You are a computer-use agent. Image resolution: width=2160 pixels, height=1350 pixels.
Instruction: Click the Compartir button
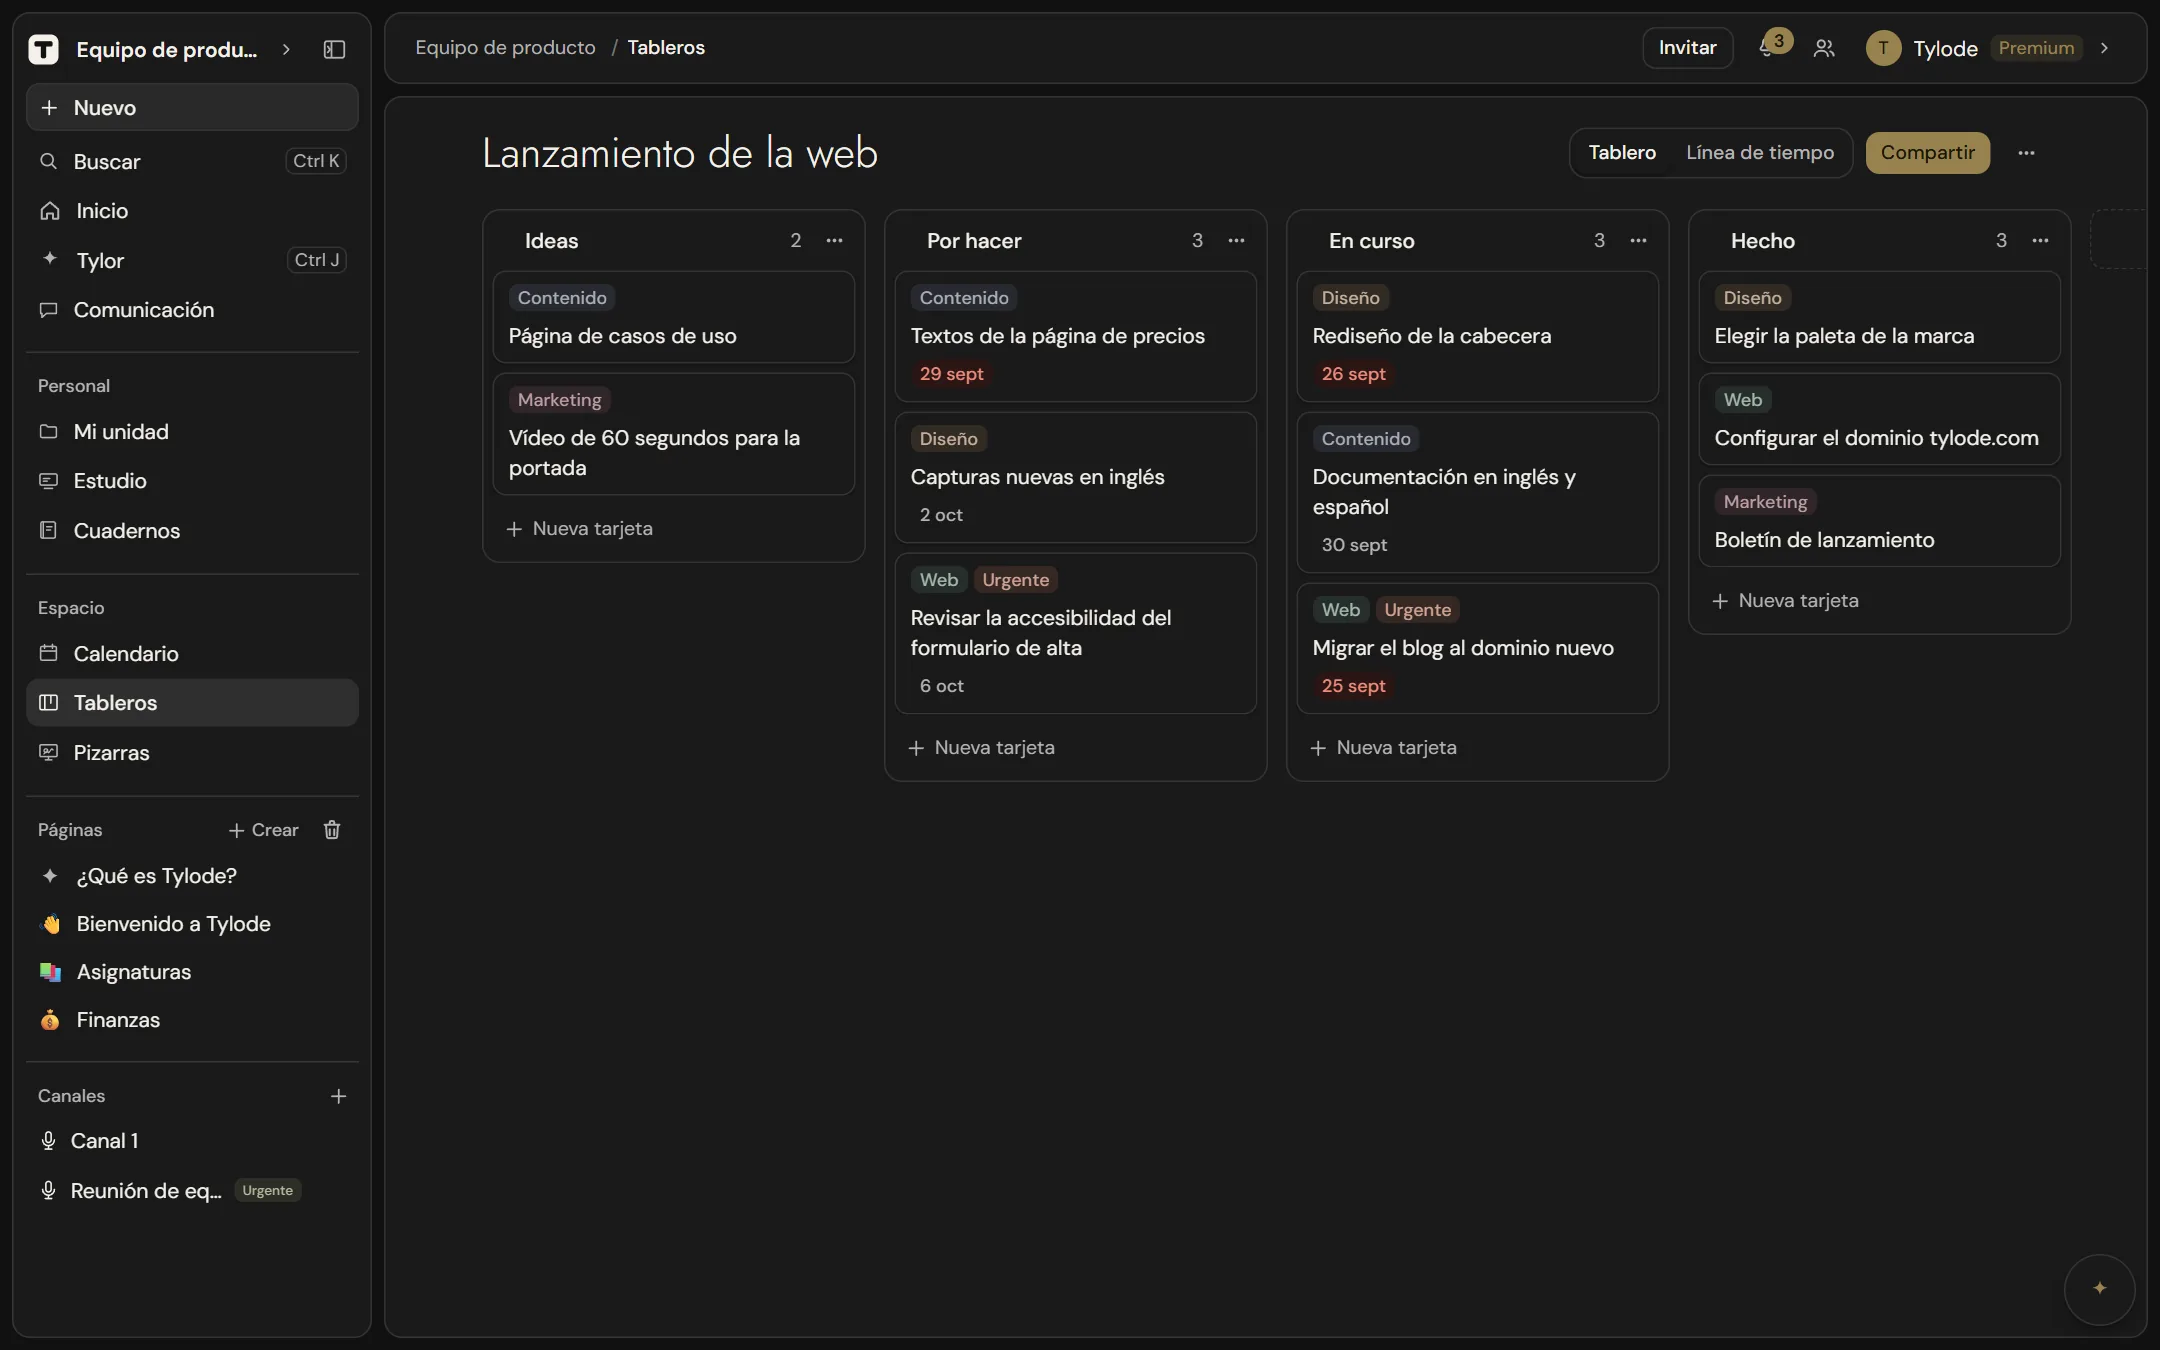pos(1927,153)
